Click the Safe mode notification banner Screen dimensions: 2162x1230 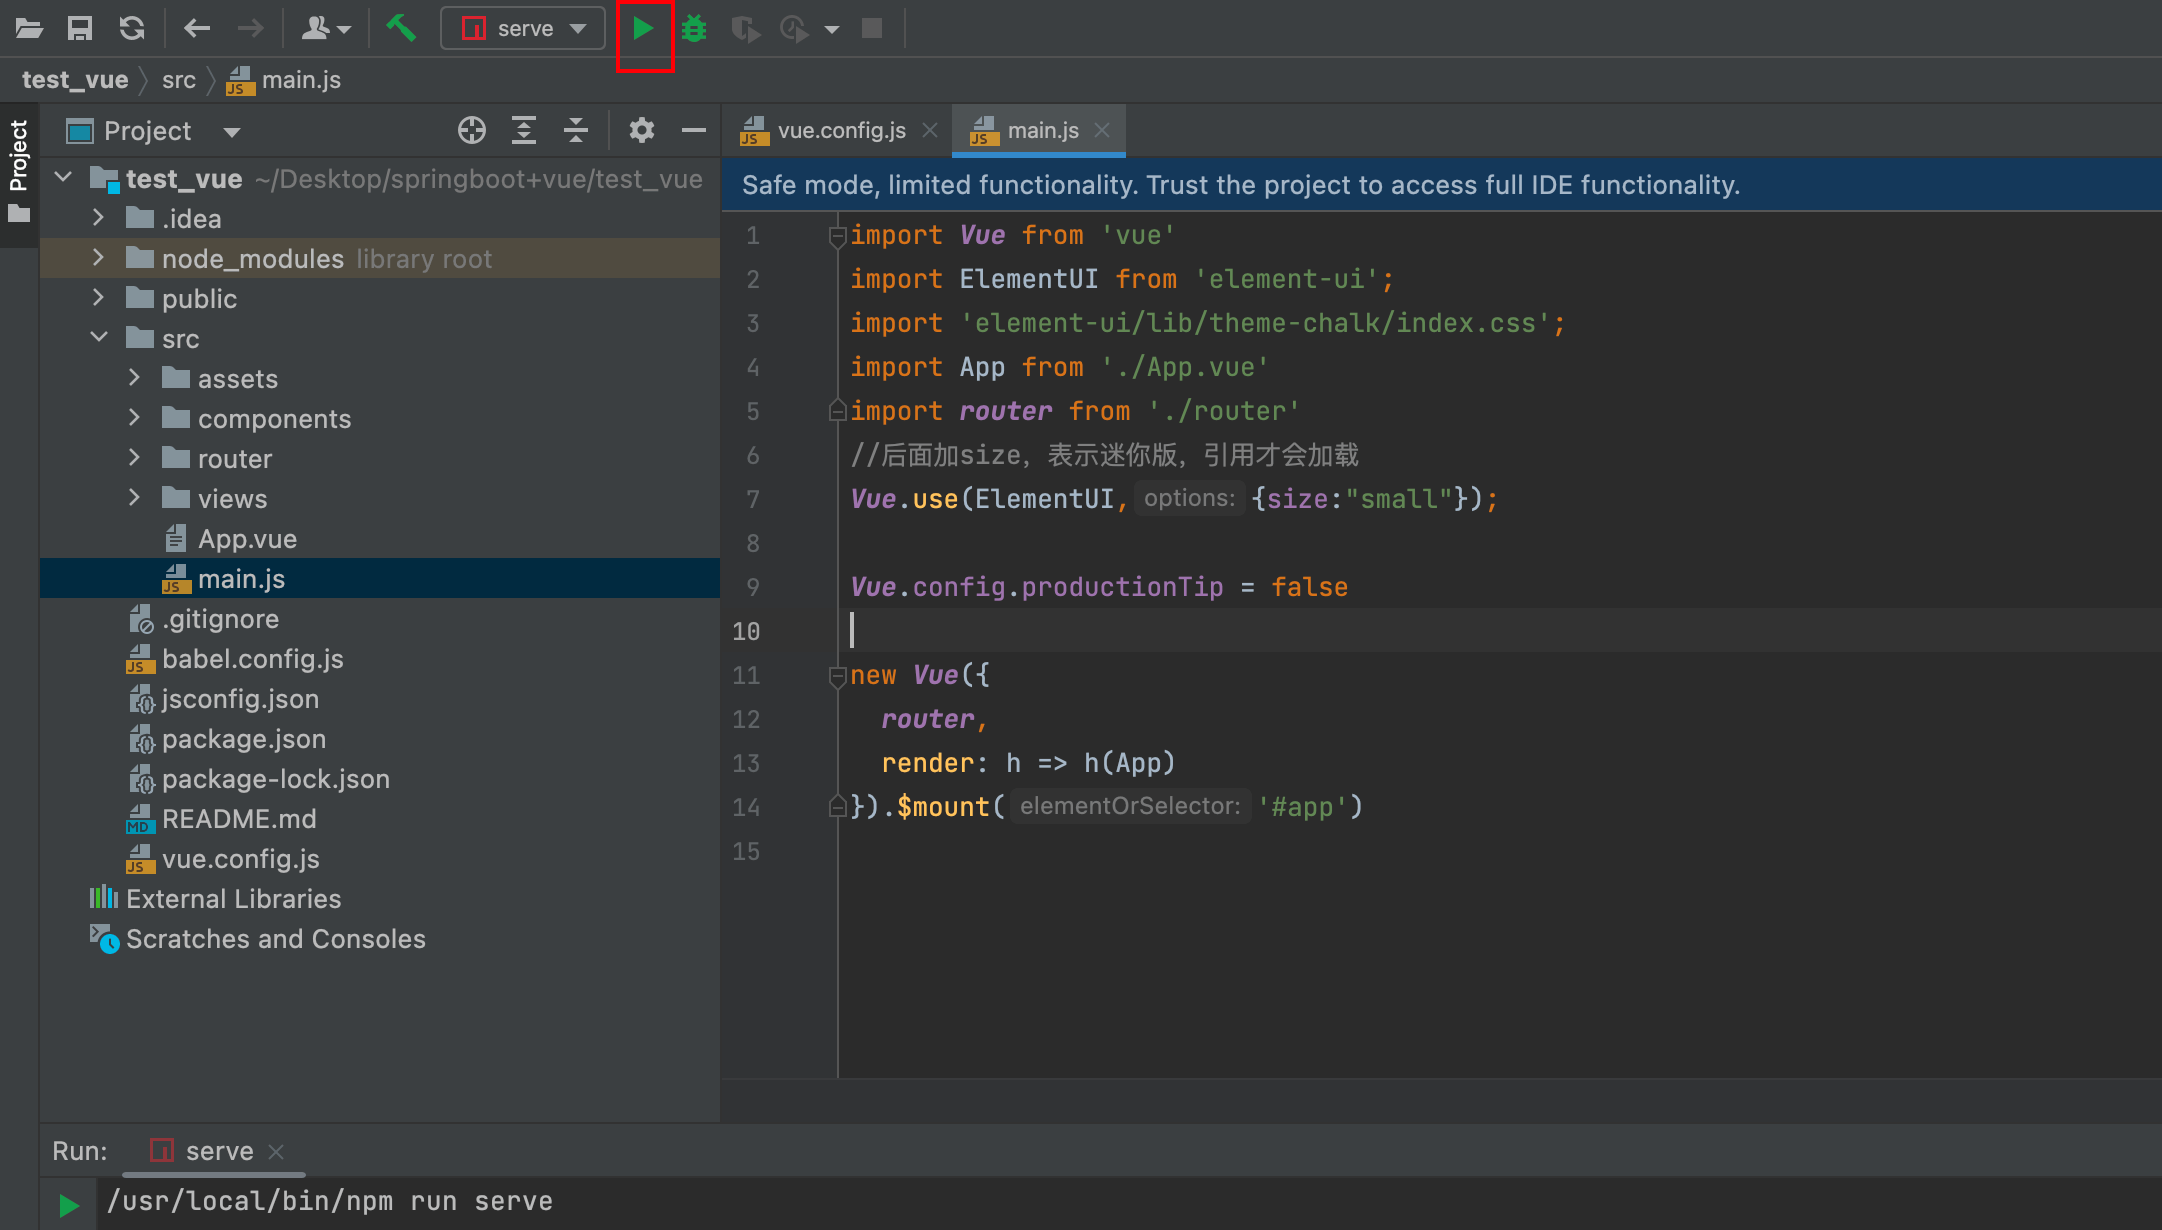pyautogui.click(x=1441, y=185)
